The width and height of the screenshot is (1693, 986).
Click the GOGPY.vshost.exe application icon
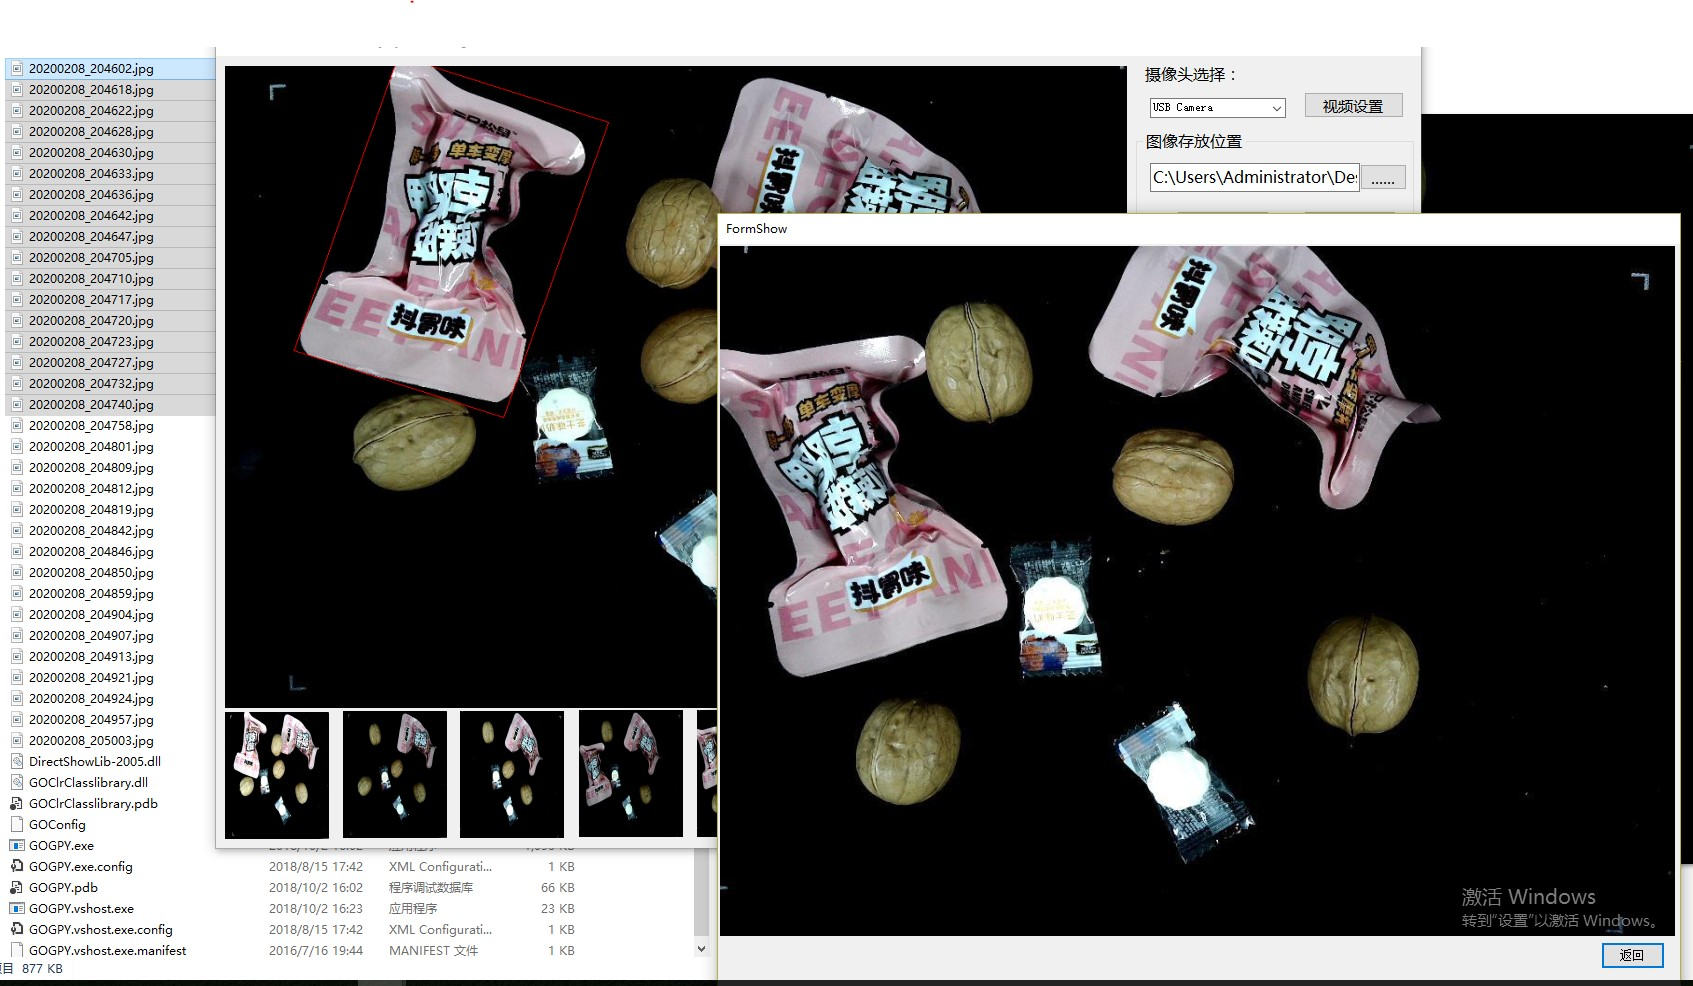[x=16, y=908]
